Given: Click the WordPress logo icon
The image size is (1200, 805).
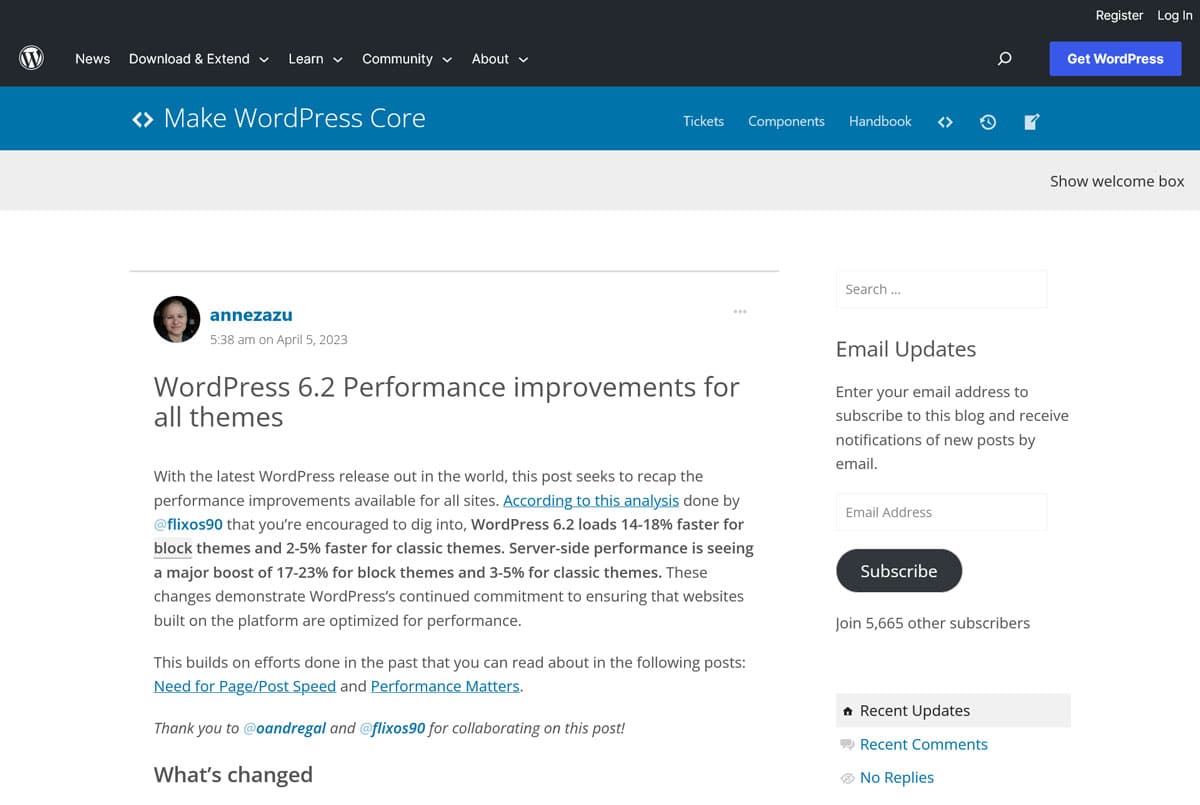Looking at the screenshot, I should click(32, 59).
